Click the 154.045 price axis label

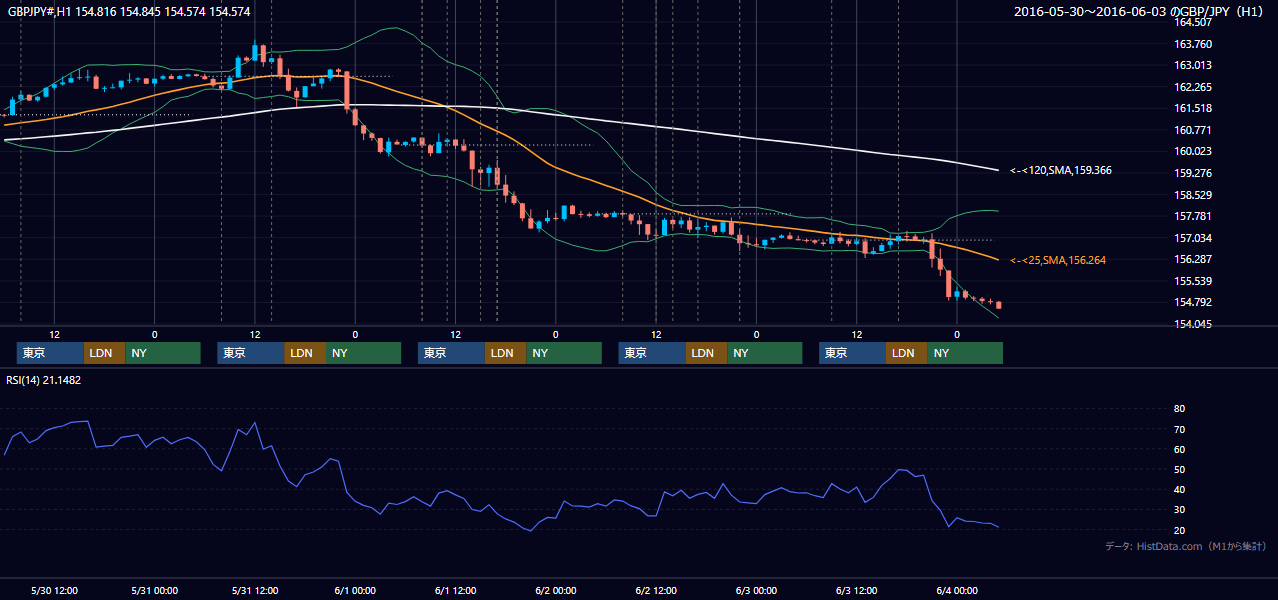point(1192,324)
